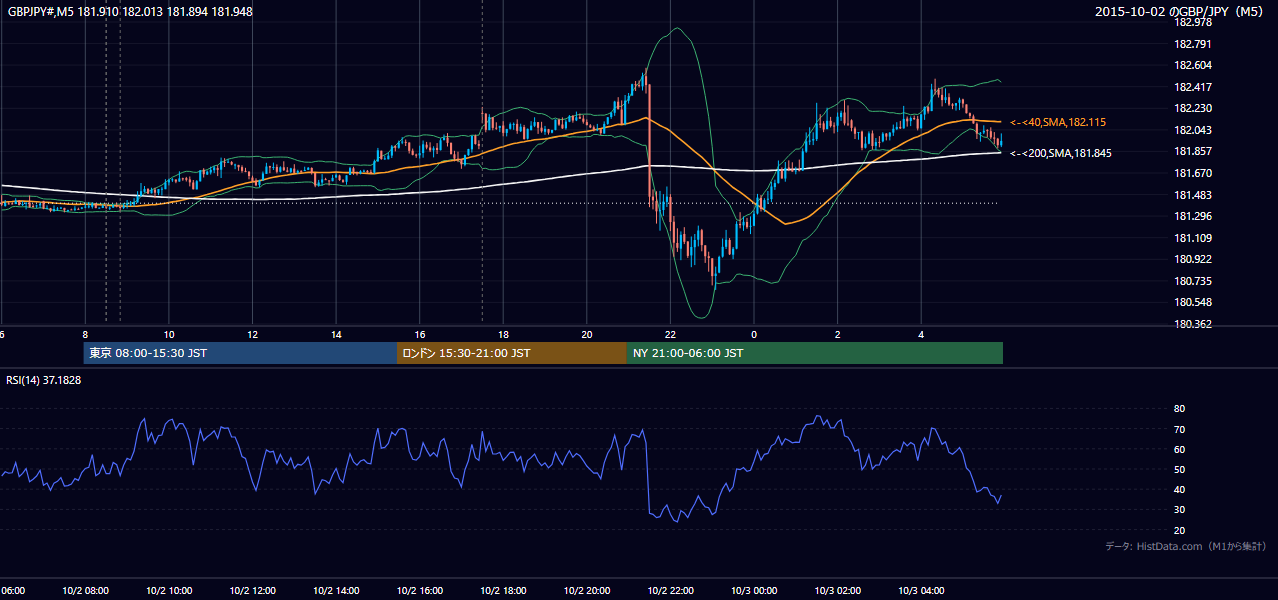
Task: Click the 10/3 00:00 time label
Action: (x=754, y=591)
